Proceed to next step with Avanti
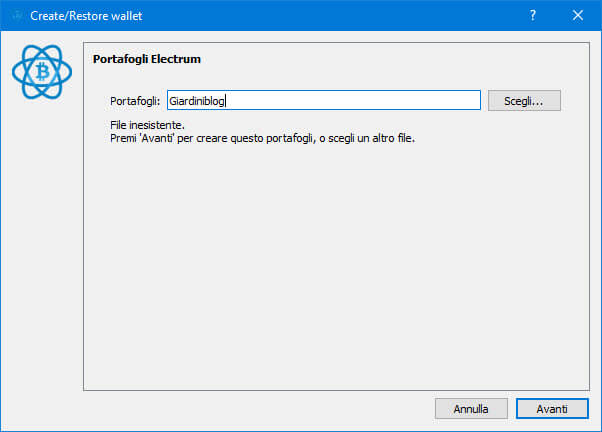Screen dimensions: 602x432 (552, 409)
